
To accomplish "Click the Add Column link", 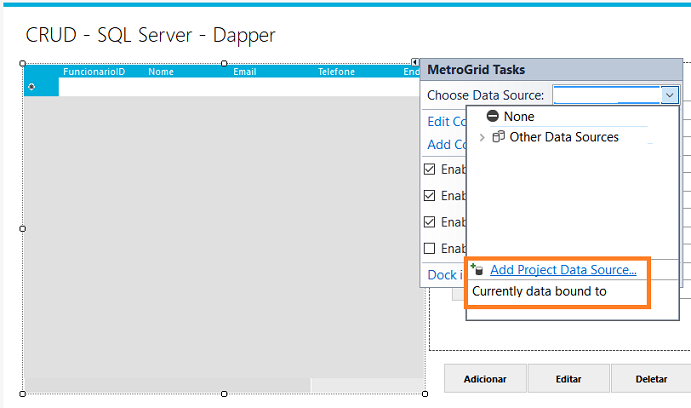I will (x=446, y=144).
